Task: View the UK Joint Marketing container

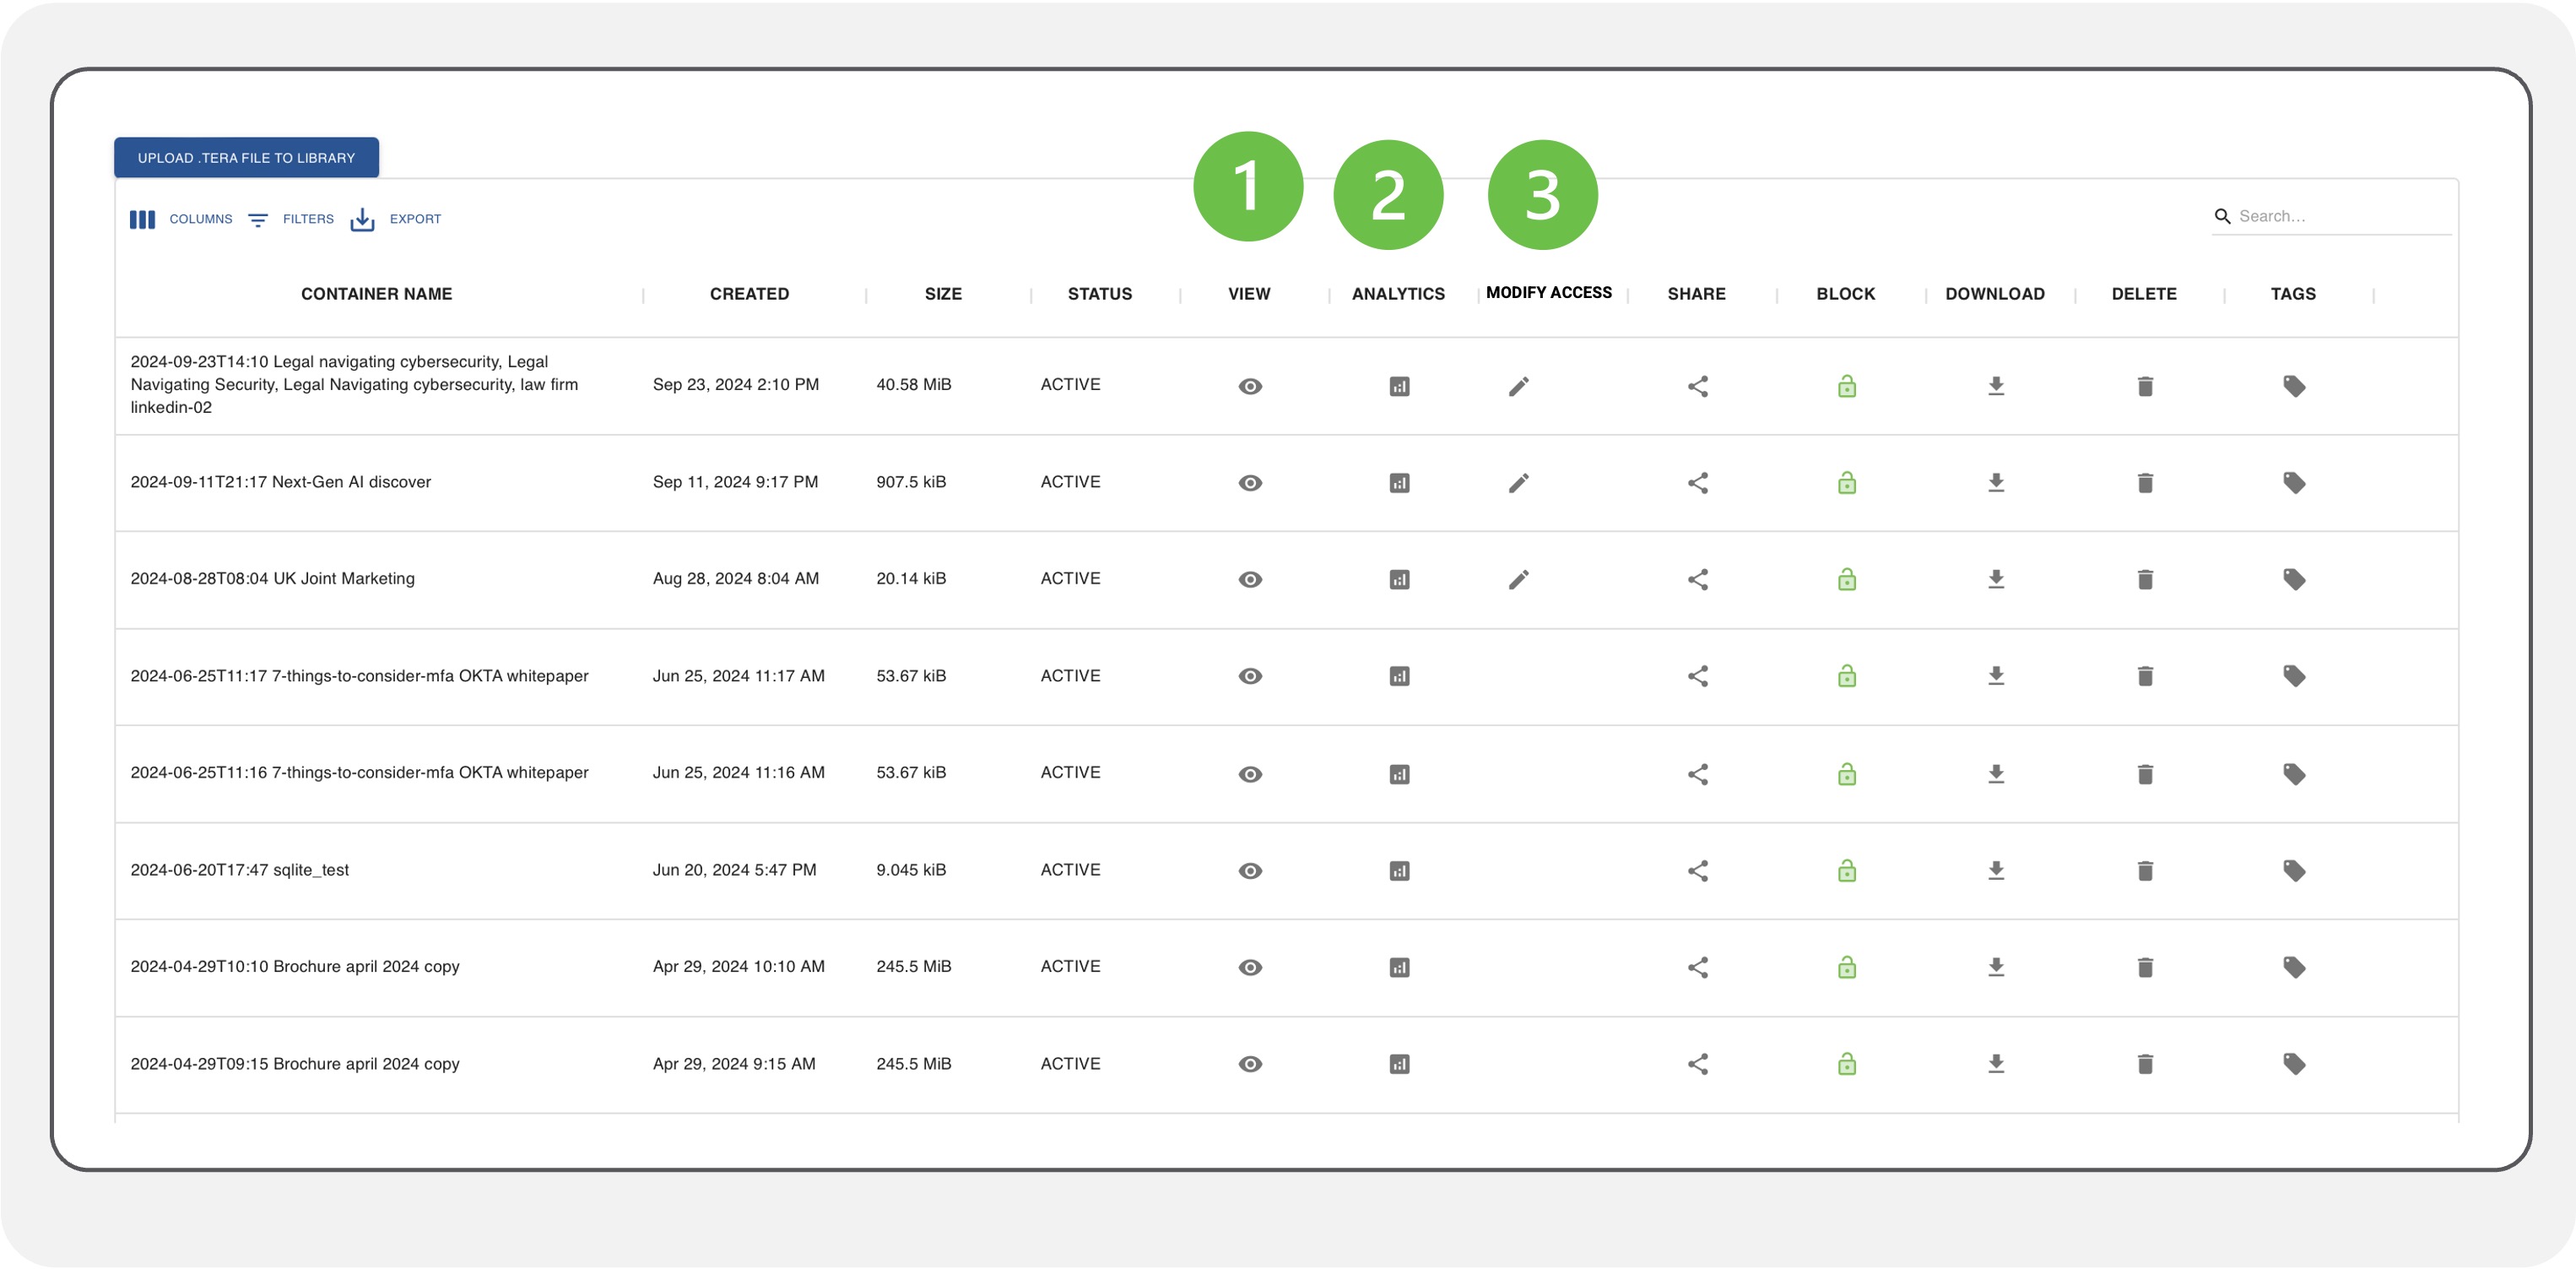Action: [x=1250, y=580]
